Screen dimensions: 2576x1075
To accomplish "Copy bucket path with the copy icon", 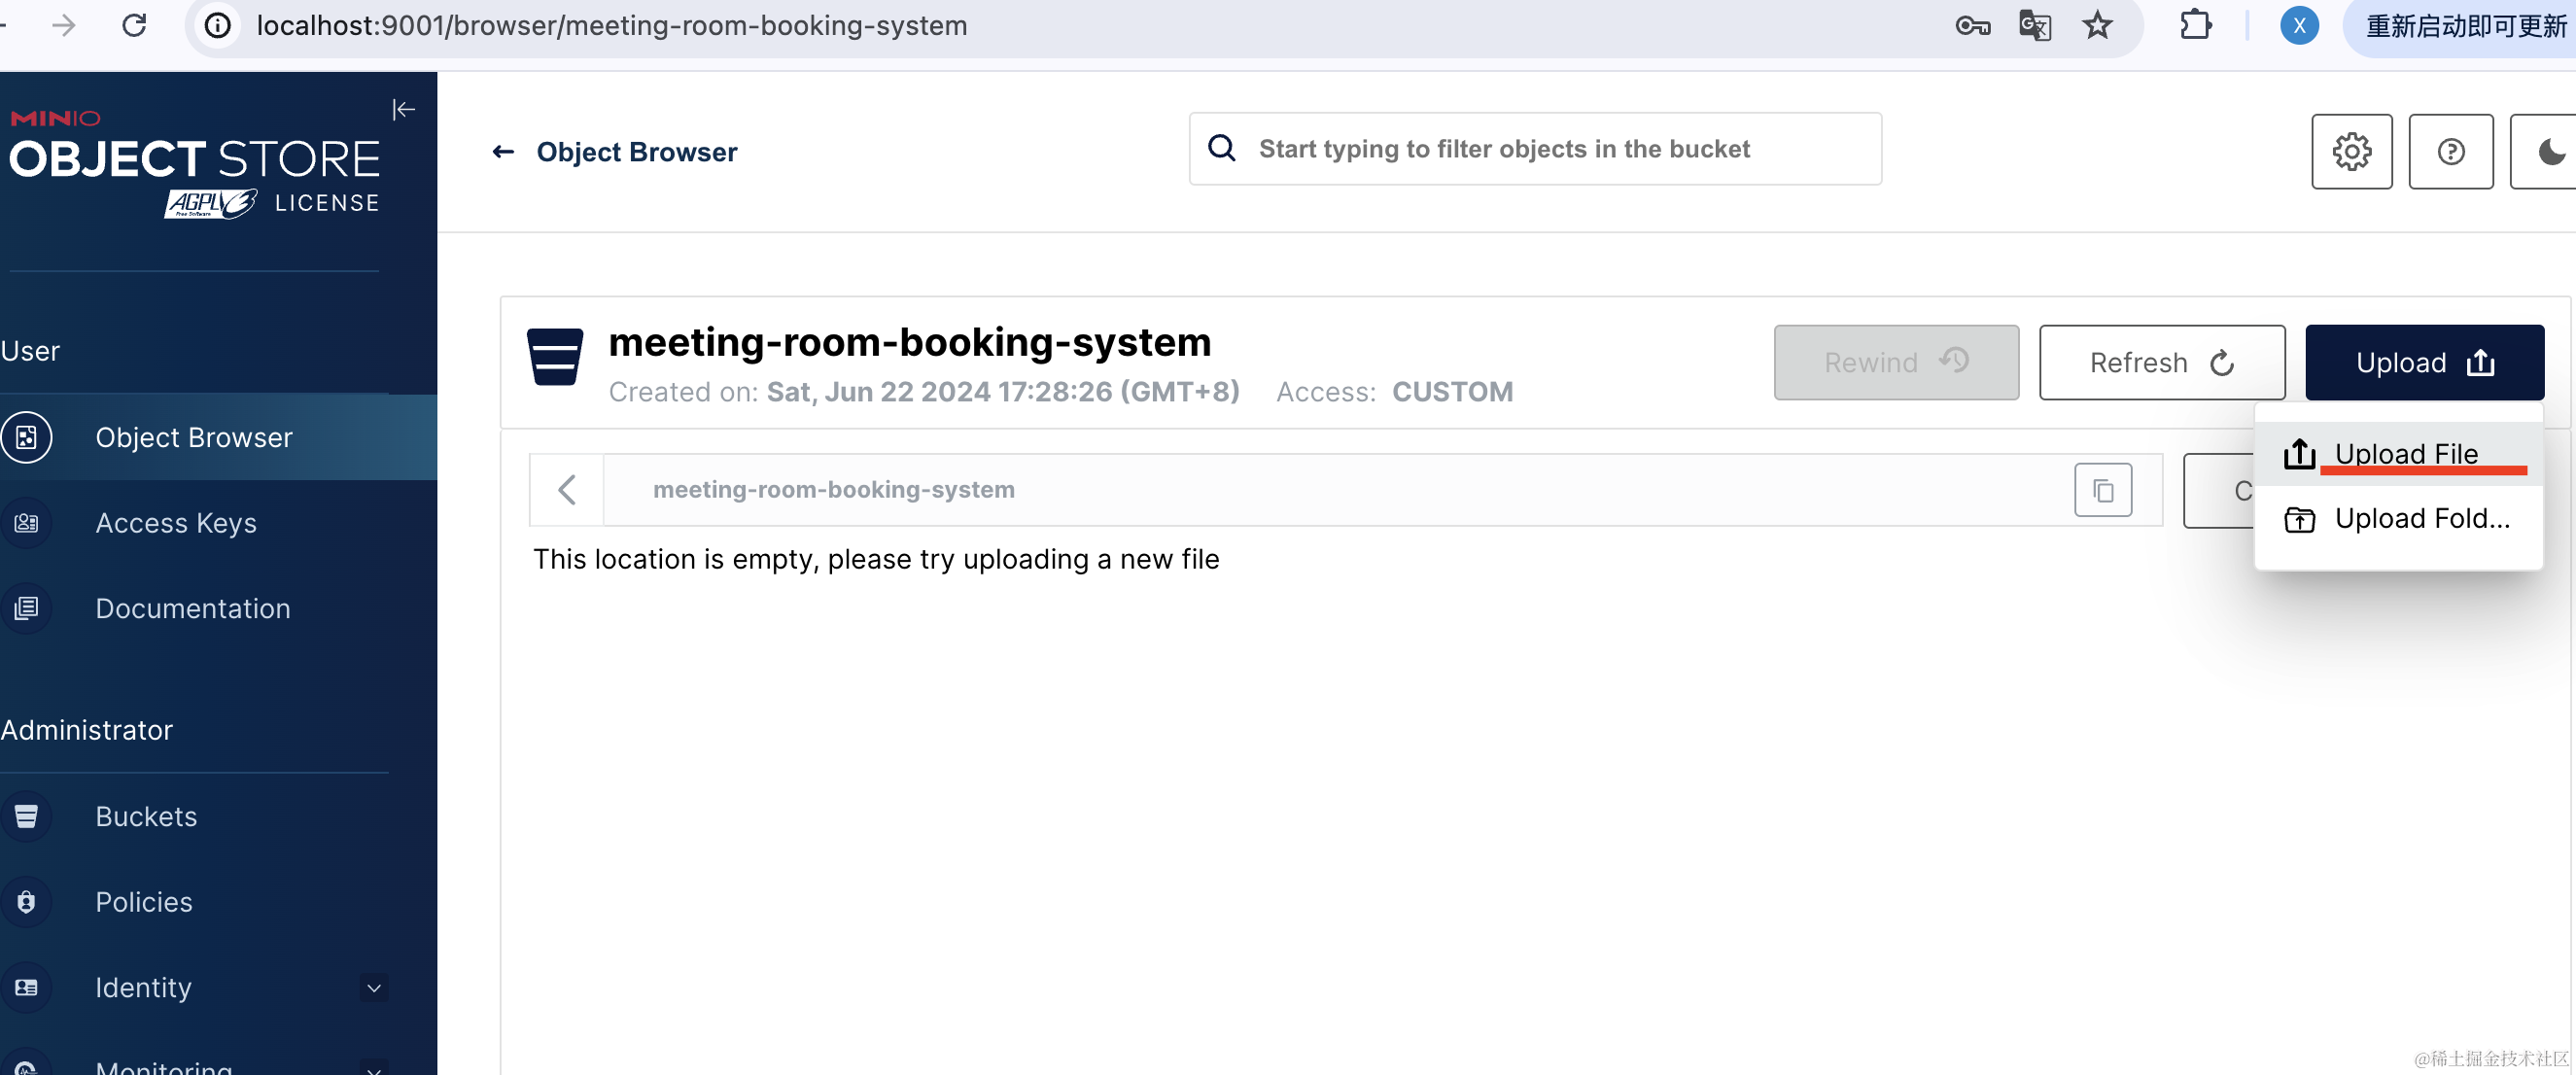I will [x=2103, y=490].
